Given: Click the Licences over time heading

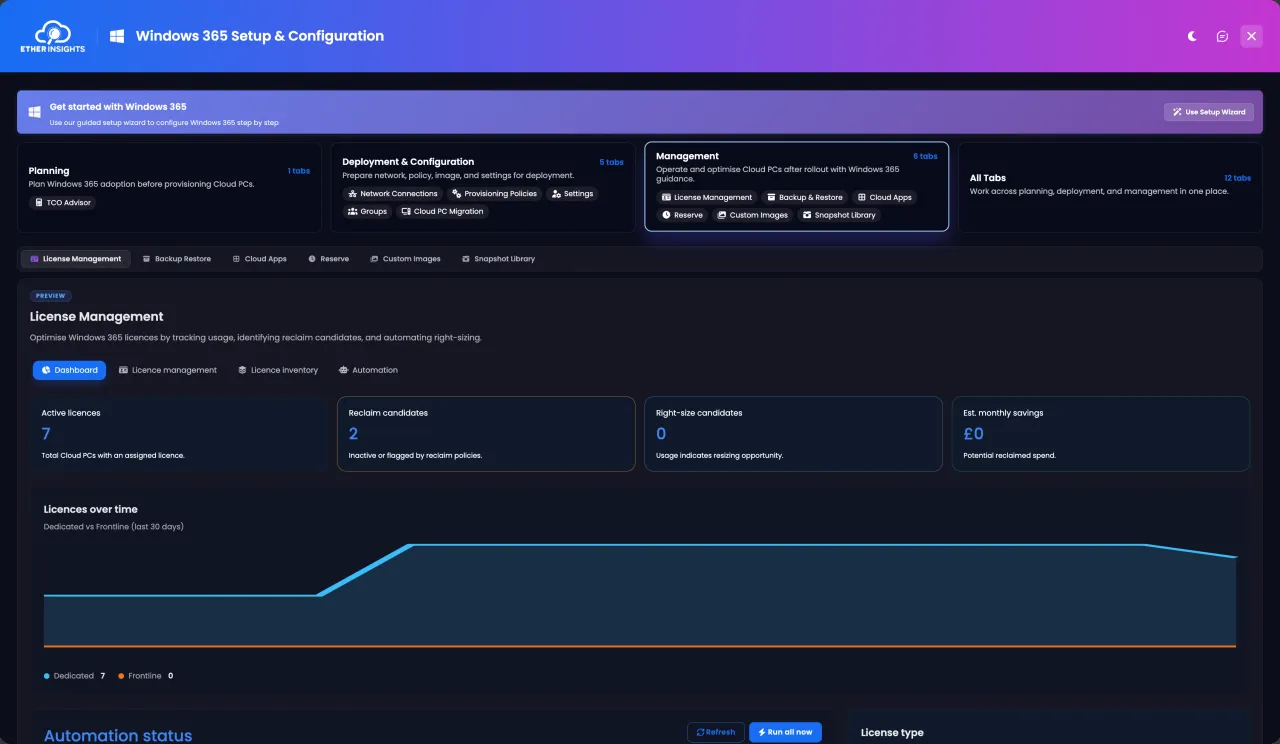Looking at the screenshot, I should pos(91,510).
